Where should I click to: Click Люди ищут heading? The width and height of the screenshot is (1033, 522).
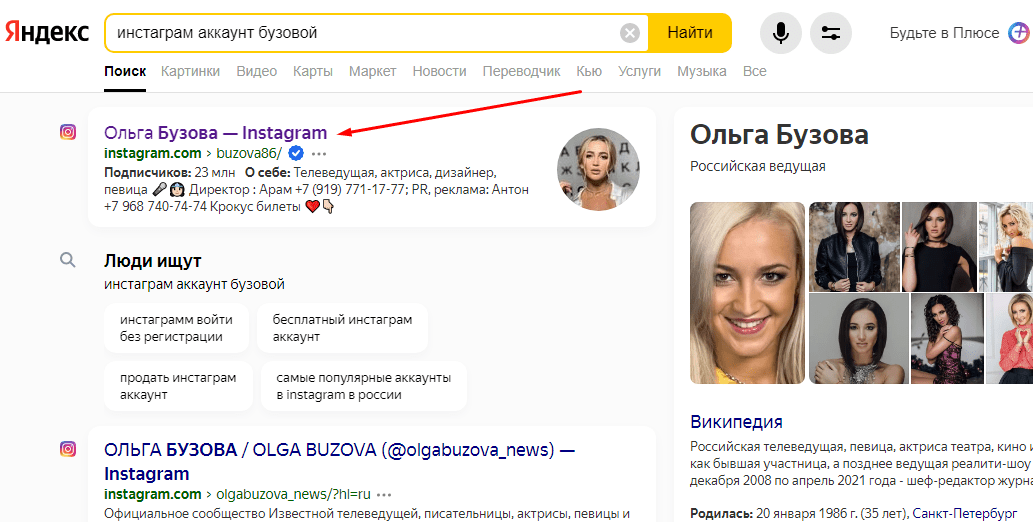click(152, 261)
